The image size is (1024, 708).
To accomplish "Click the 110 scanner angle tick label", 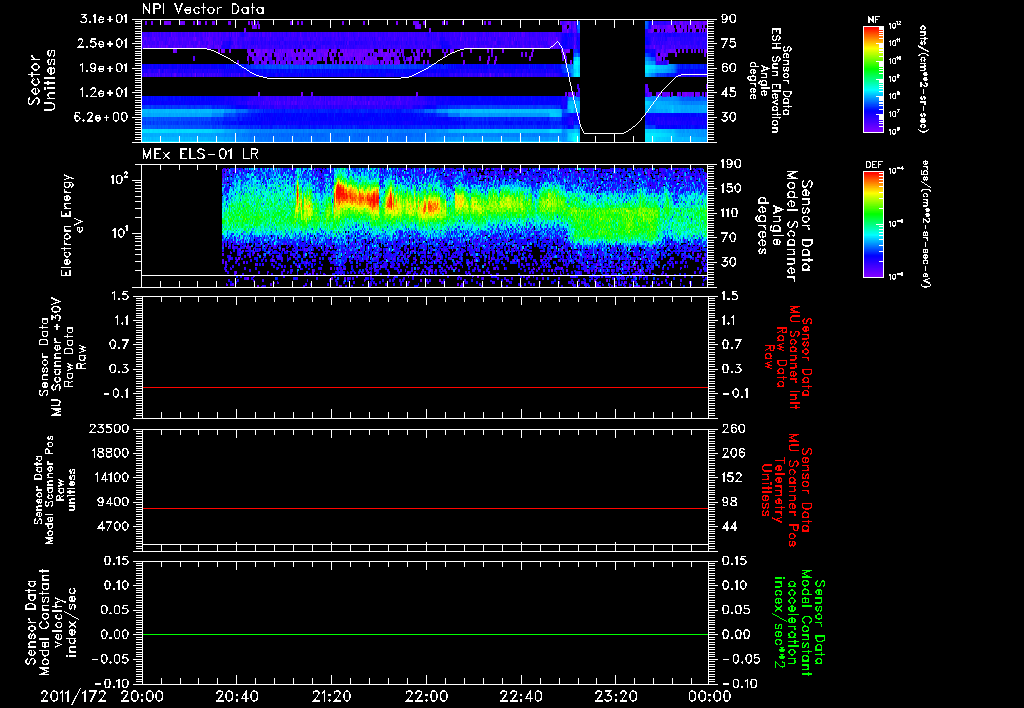I will [x=731, y=213].
